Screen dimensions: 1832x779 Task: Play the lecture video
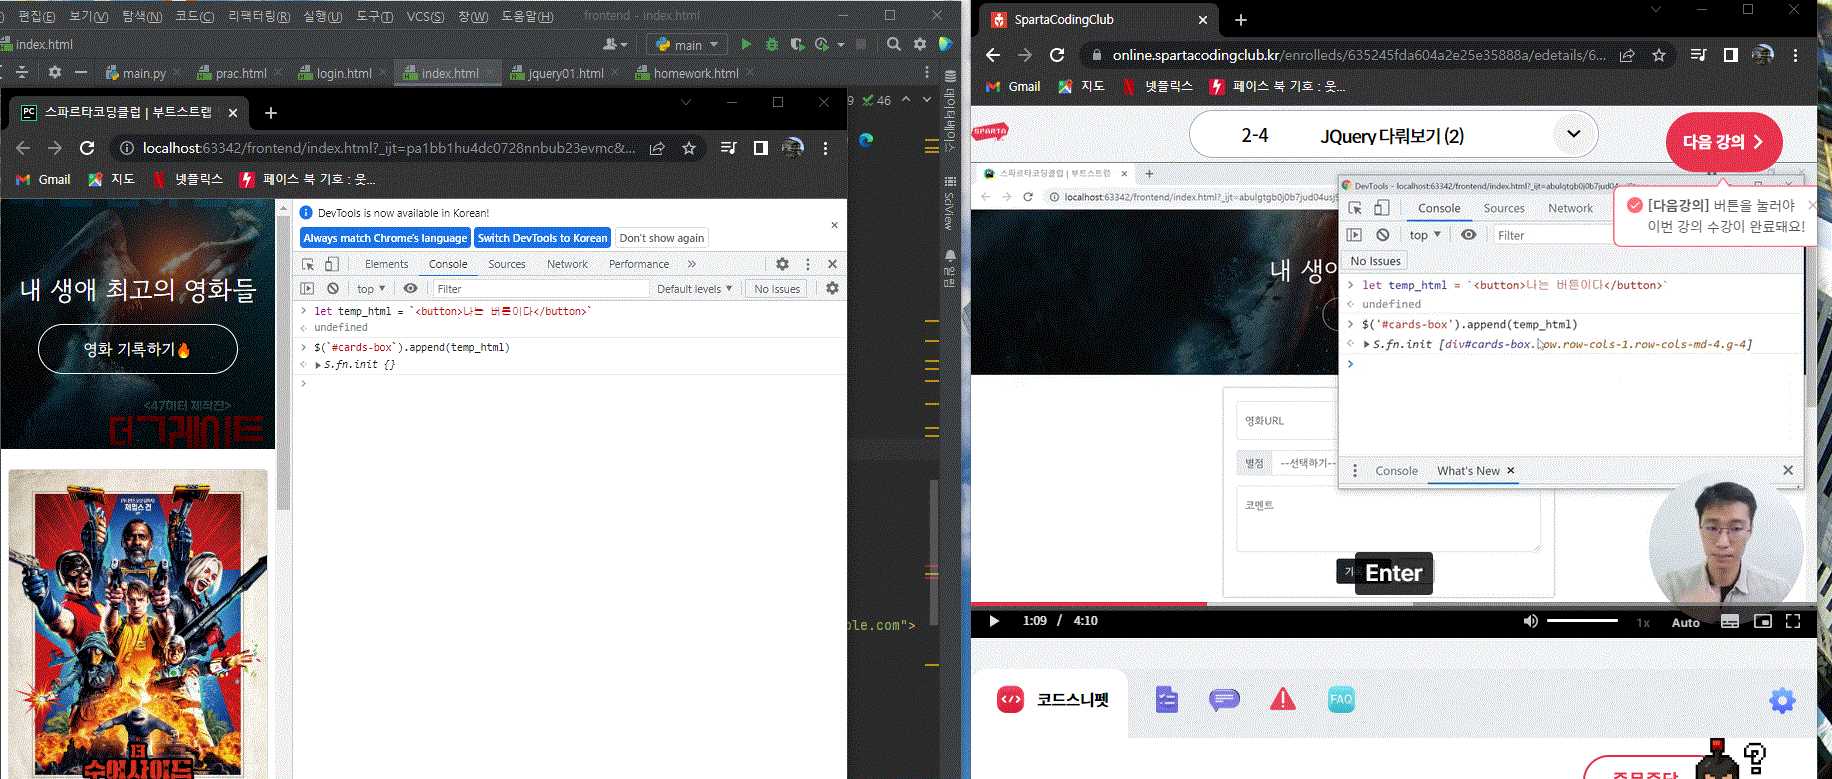pyautogui.click(x=994, y=621)
